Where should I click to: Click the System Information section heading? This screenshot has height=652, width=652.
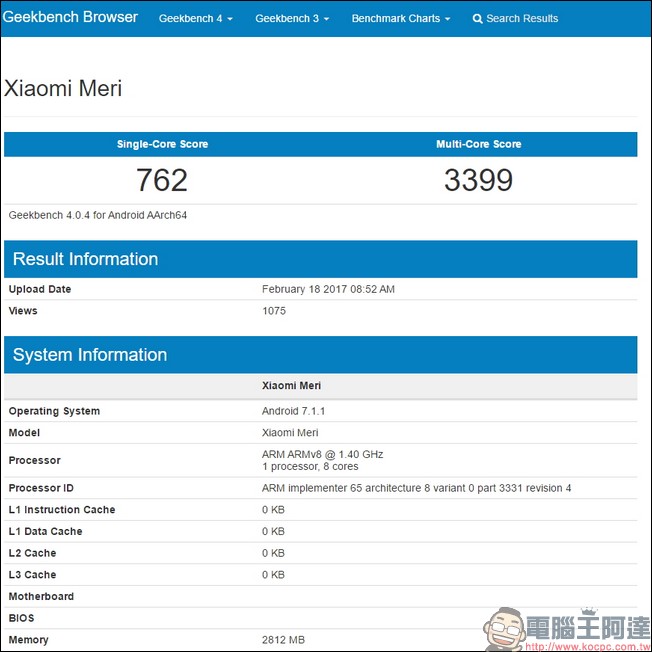90,355
